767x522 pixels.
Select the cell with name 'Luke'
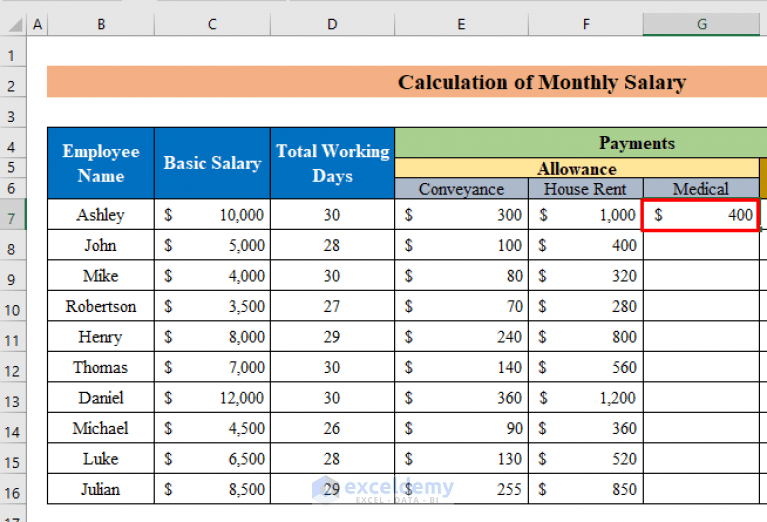tap(101, 458)
